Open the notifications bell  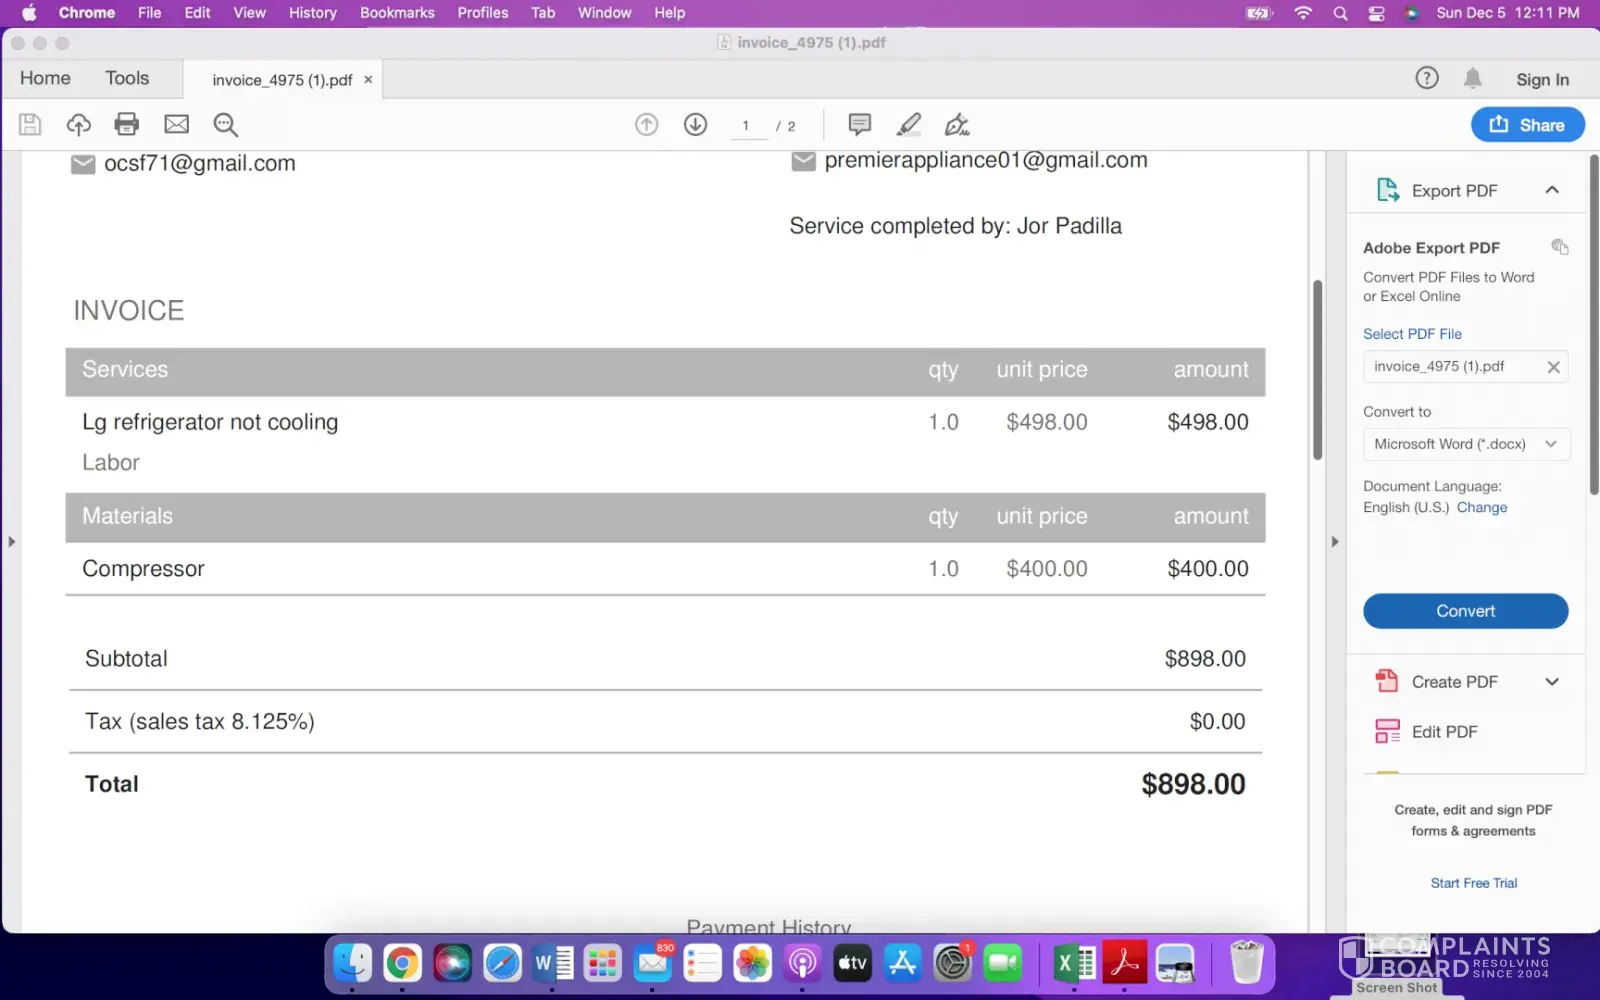pyautogui.click(x=1472, y=78)
